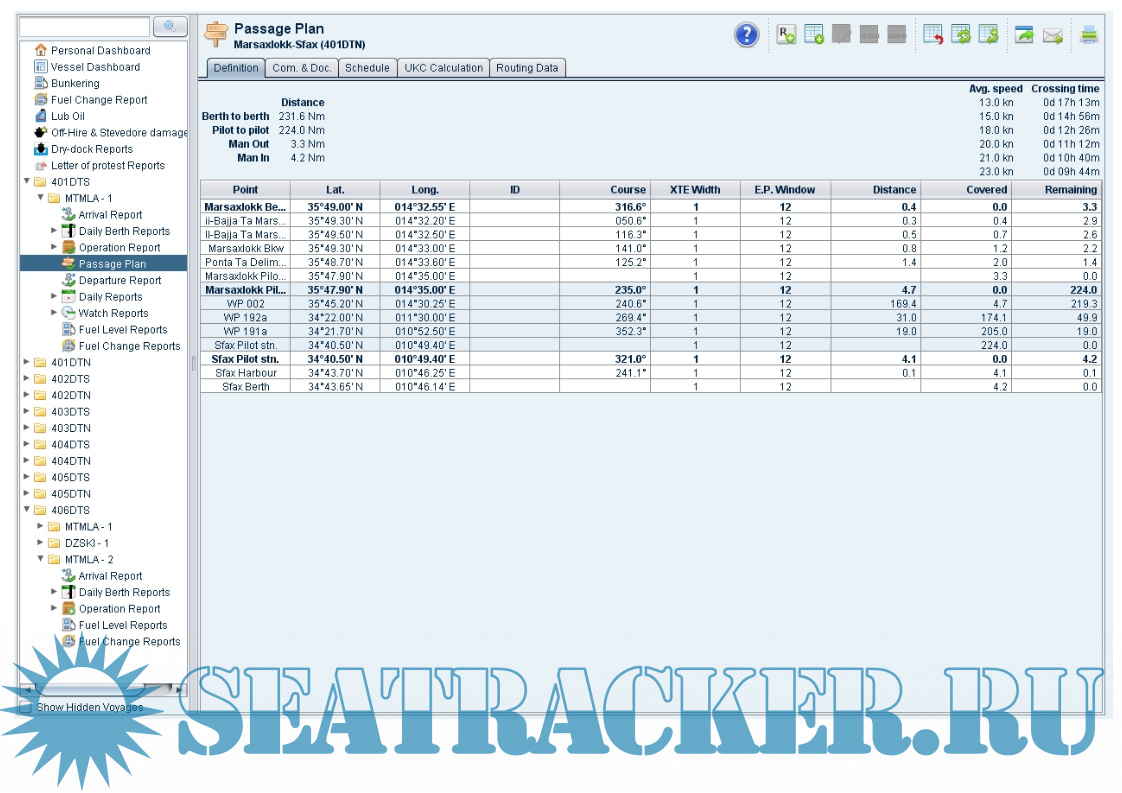The height and width of the screenshot is (793, 1122).
Task: Expand the Watch Reports tree node
Action: pos(54,313)
